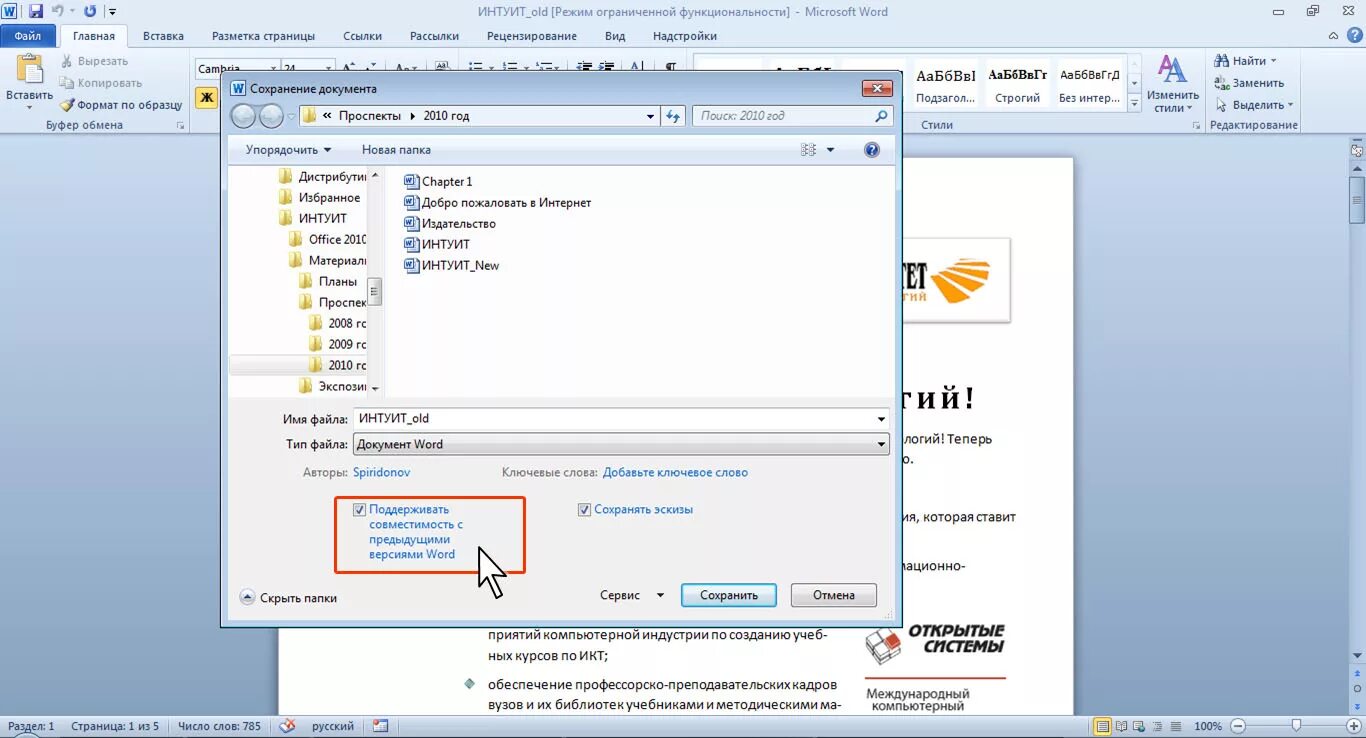This screenshot has width=1366, height=738.
Task: Click the Forward arrow in save dialog
Action: point(271,116)
